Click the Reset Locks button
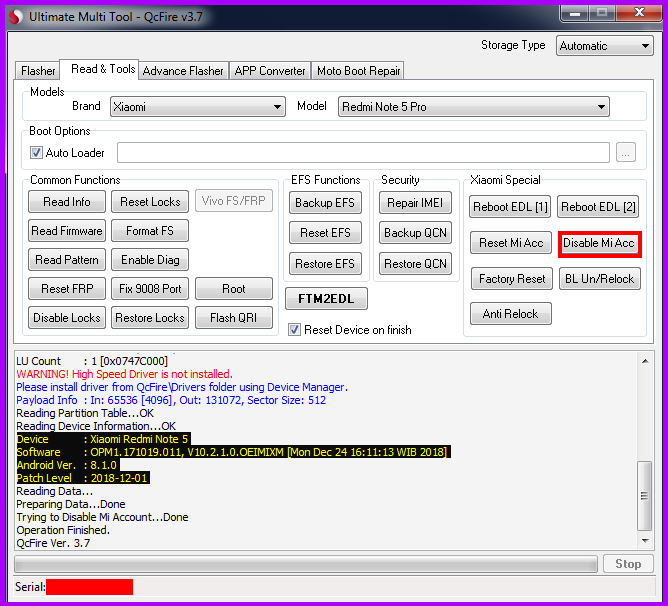This screenshot has width=668, height=606. (150, 202)
